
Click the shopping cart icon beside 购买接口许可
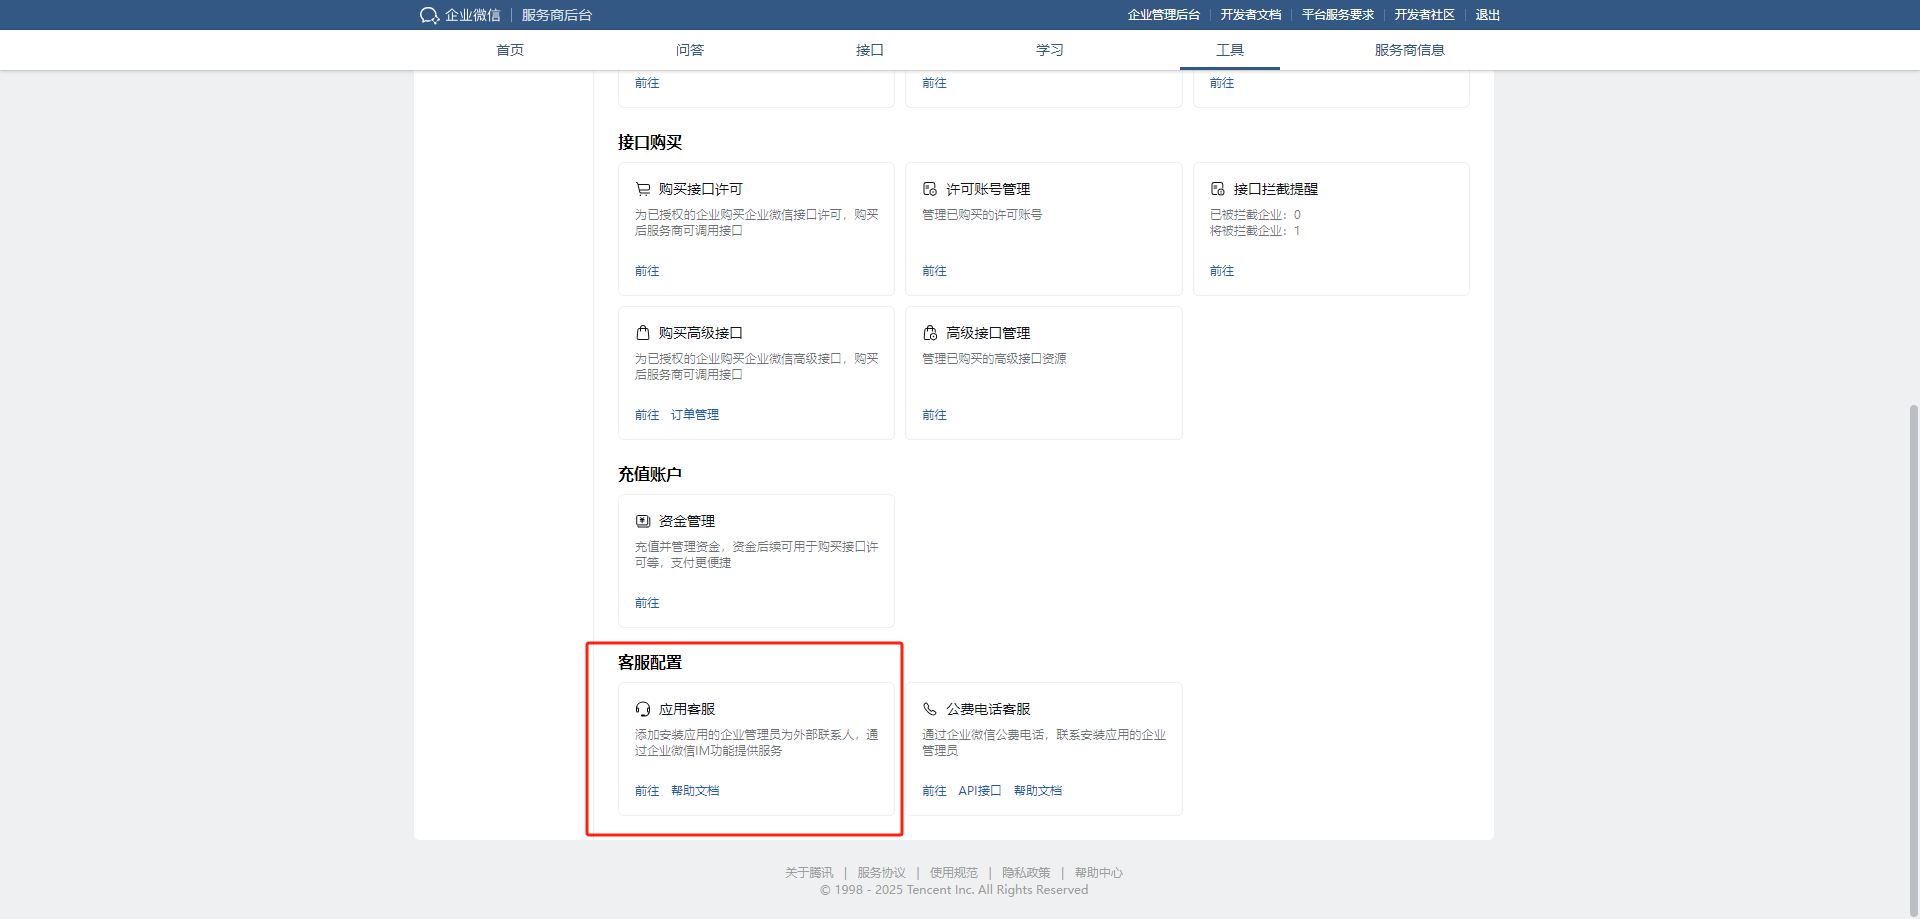(643, 189)
